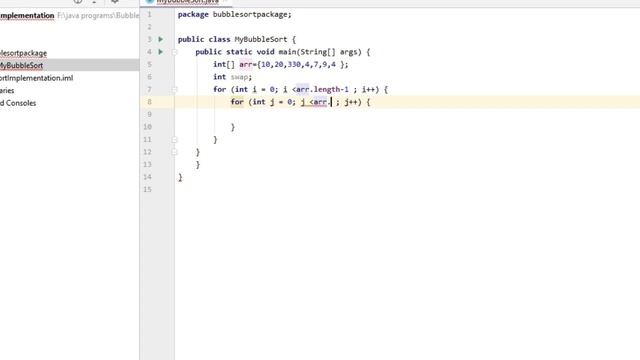The width and height of the screenshot is (640, 360).
Task: Select the Implementation project root node
Action: (27, 16)
